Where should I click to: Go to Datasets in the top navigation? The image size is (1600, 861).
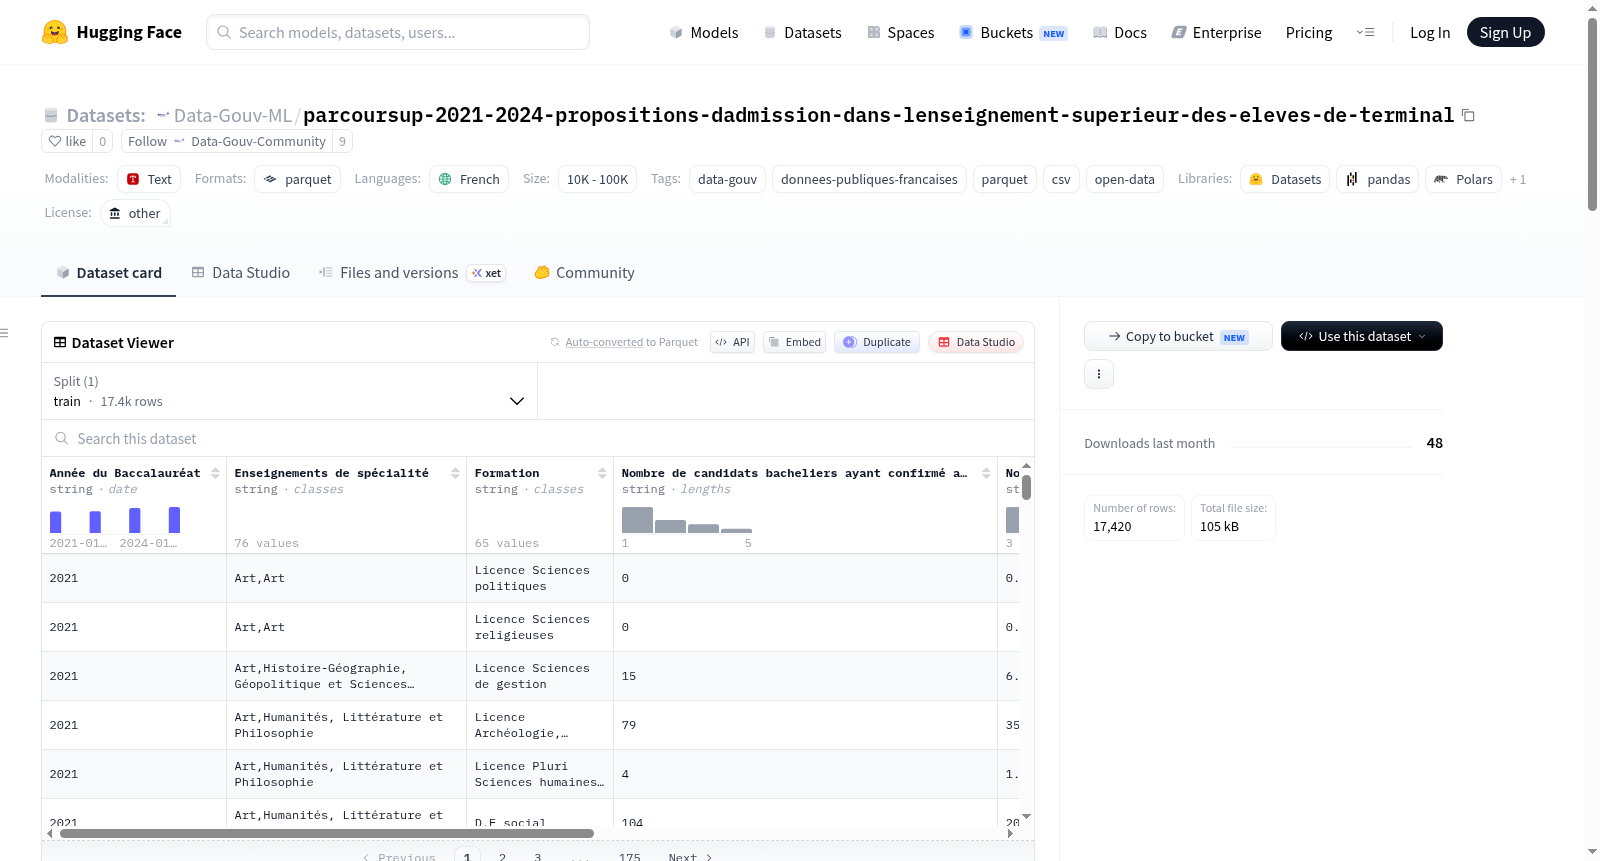tap(802, 32)
